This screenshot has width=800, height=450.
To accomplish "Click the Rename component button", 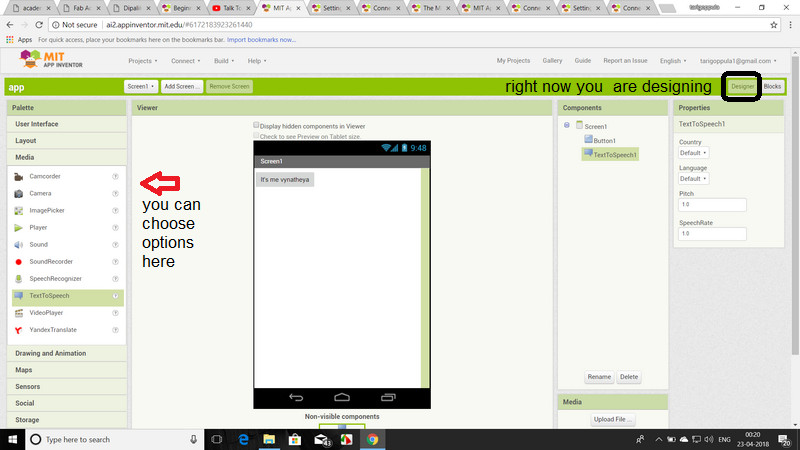I will pos(599,377).
